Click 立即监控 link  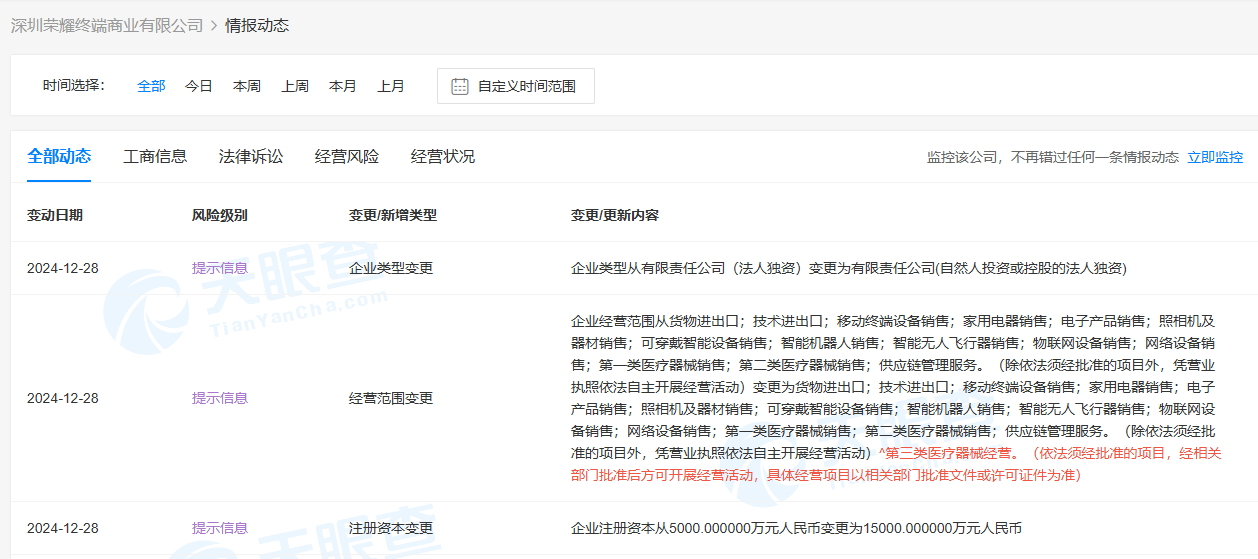[x=1215, y=157]
